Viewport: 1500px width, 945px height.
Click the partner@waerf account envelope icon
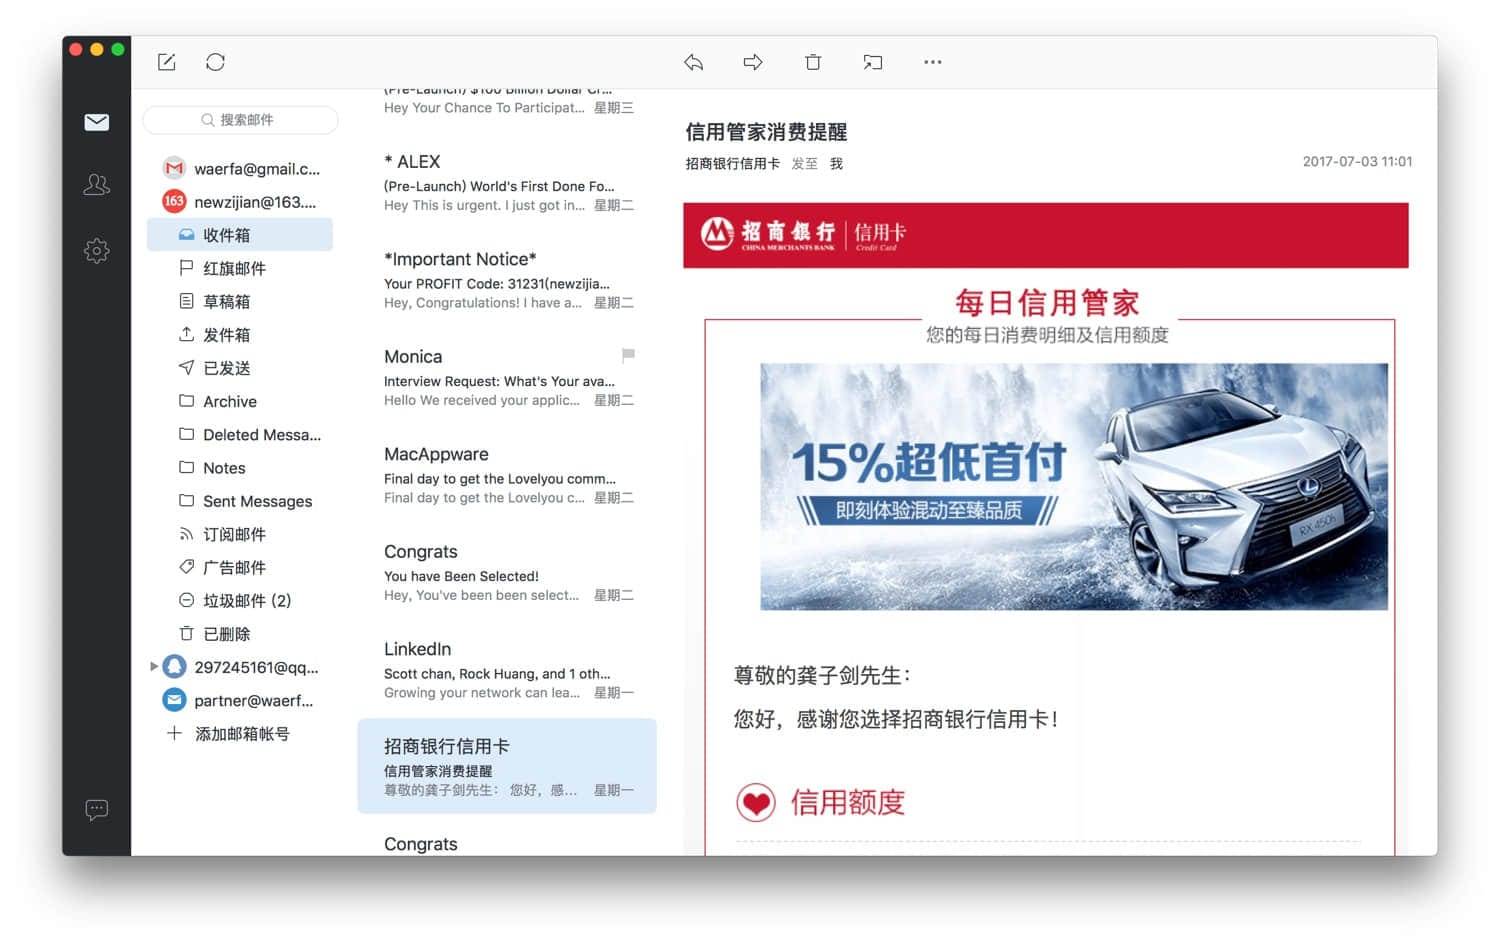pos(174,700)
